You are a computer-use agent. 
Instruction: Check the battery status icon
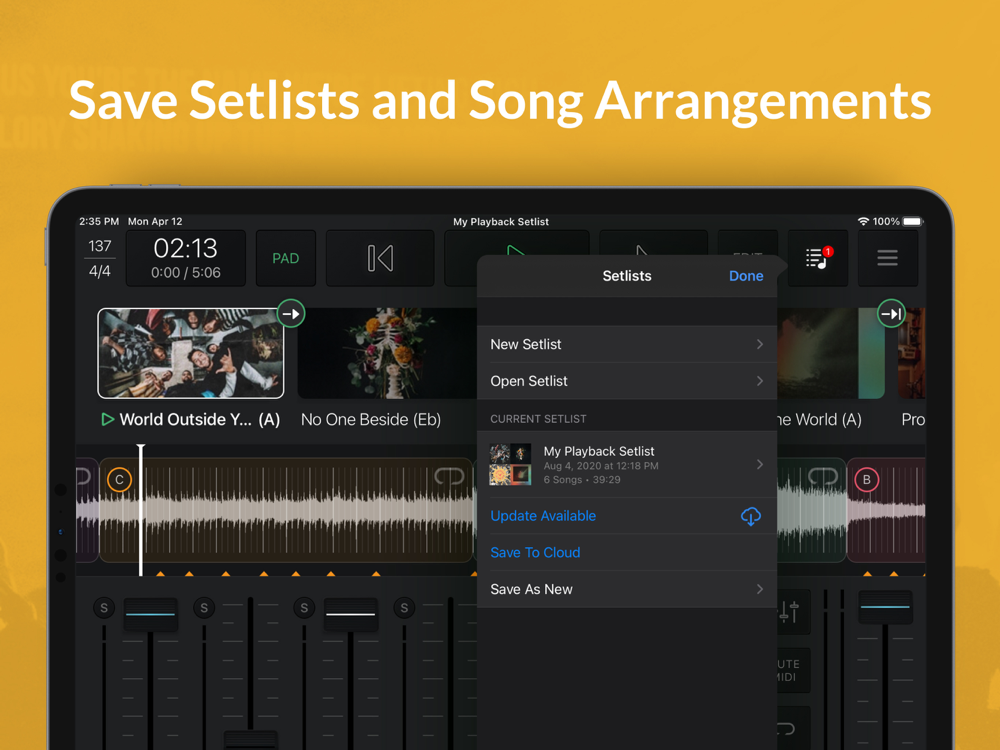point(913,221)
